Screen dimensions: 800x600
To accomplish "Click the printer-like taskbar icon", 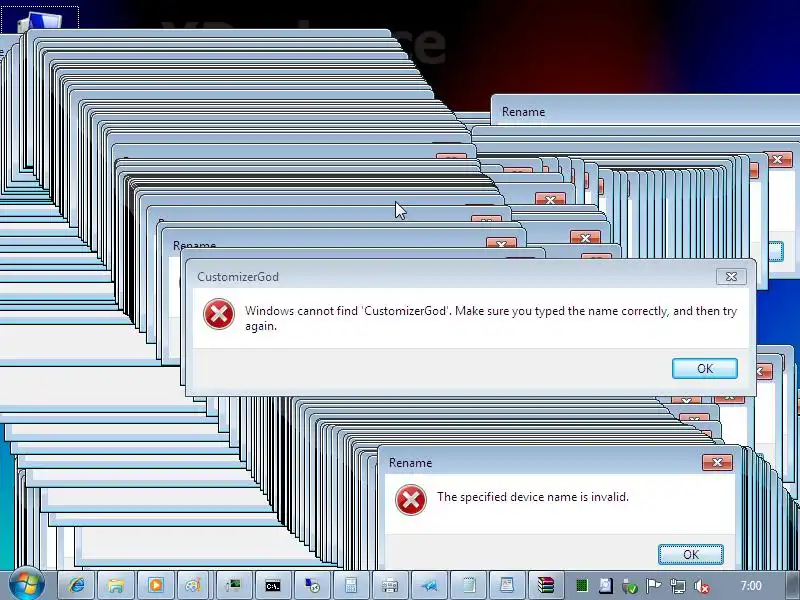I will (390, 585).
